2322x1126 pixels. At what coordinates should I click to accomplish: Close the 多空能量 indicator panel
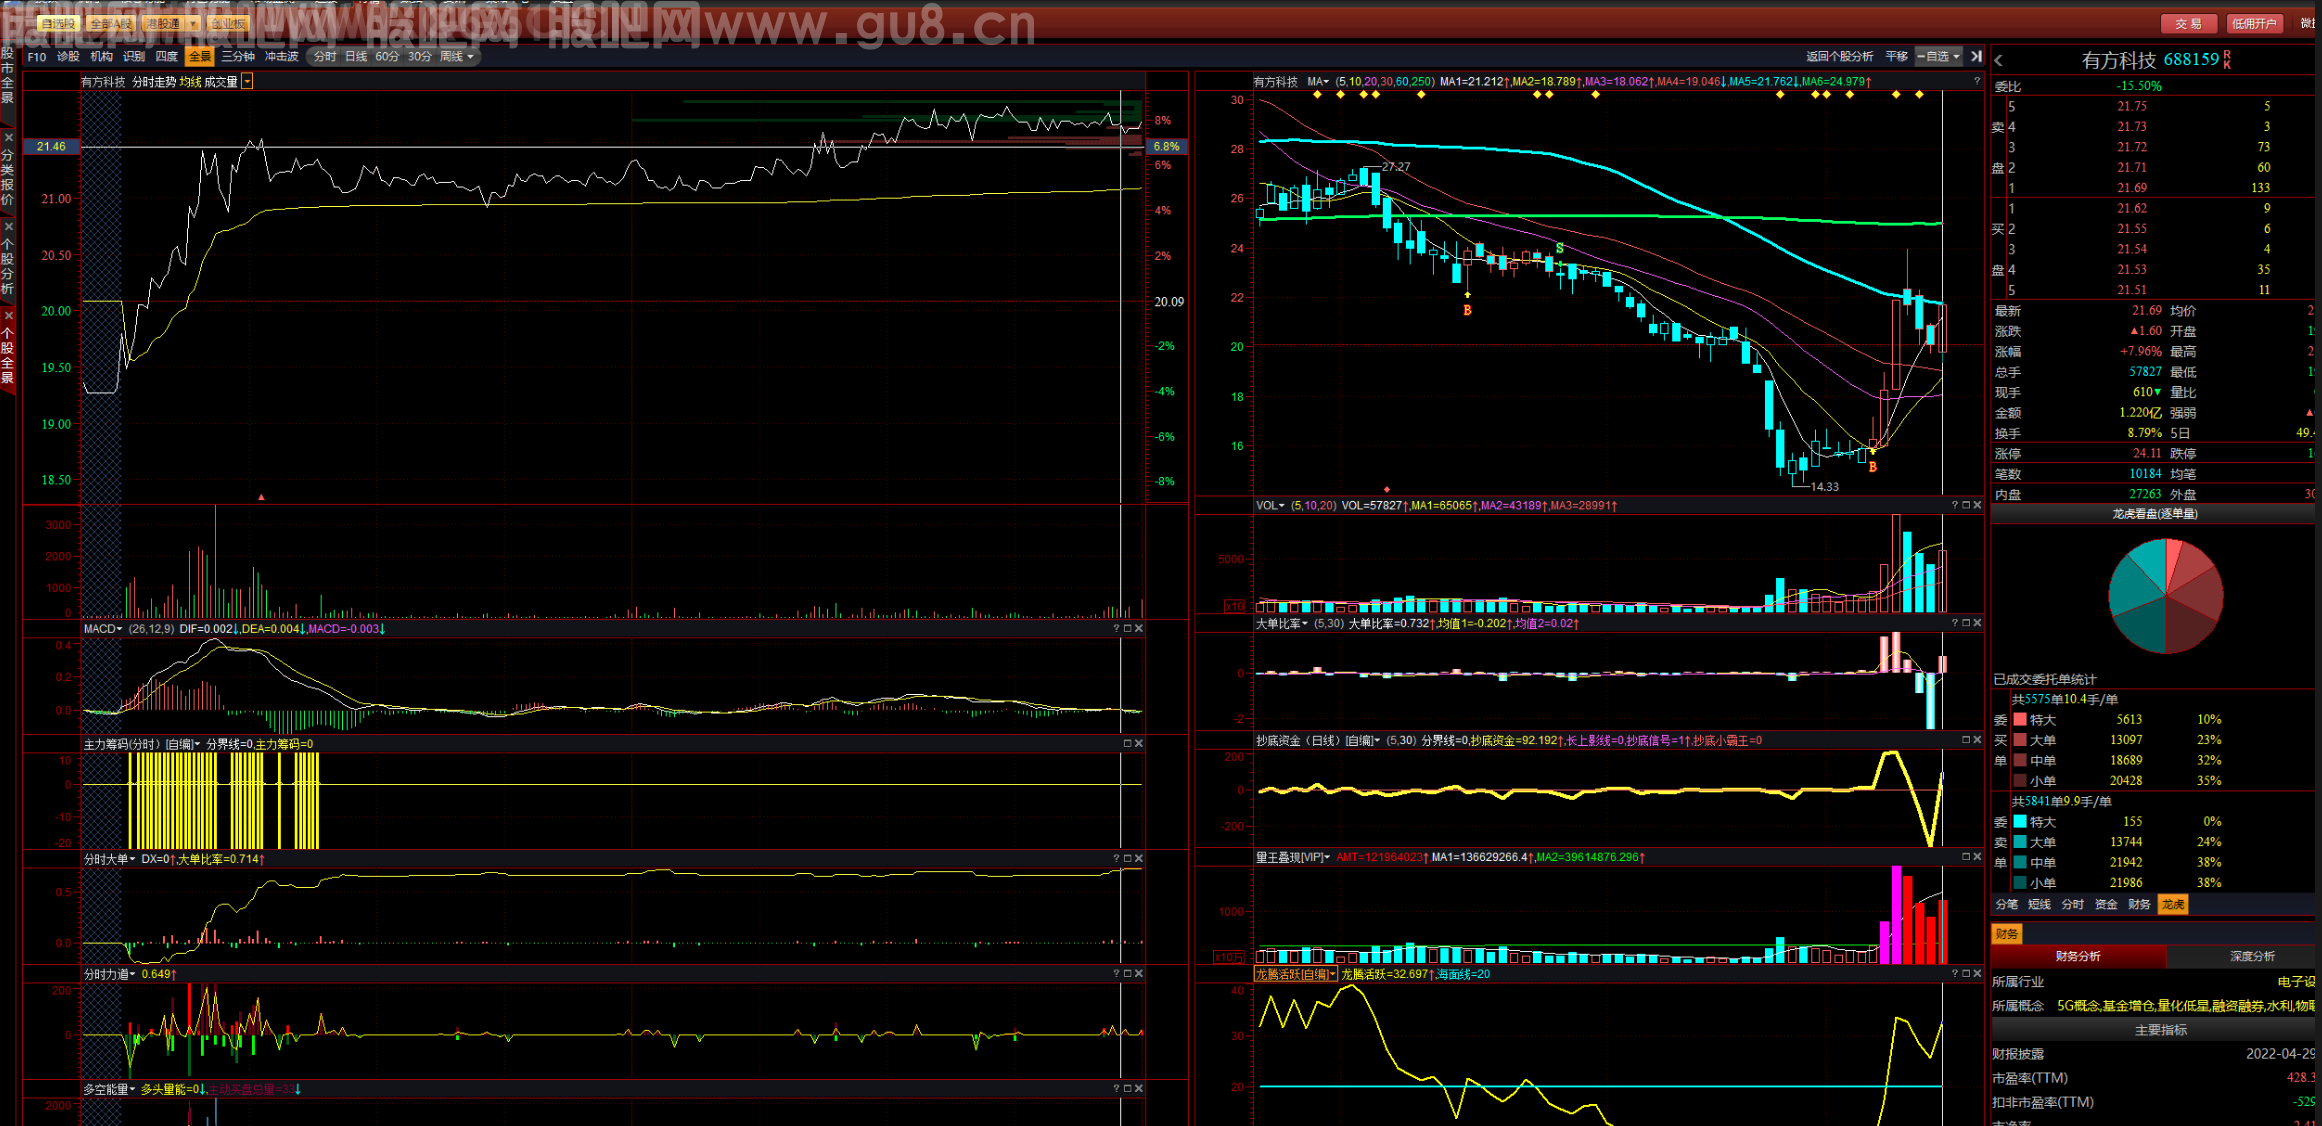1139,1089
